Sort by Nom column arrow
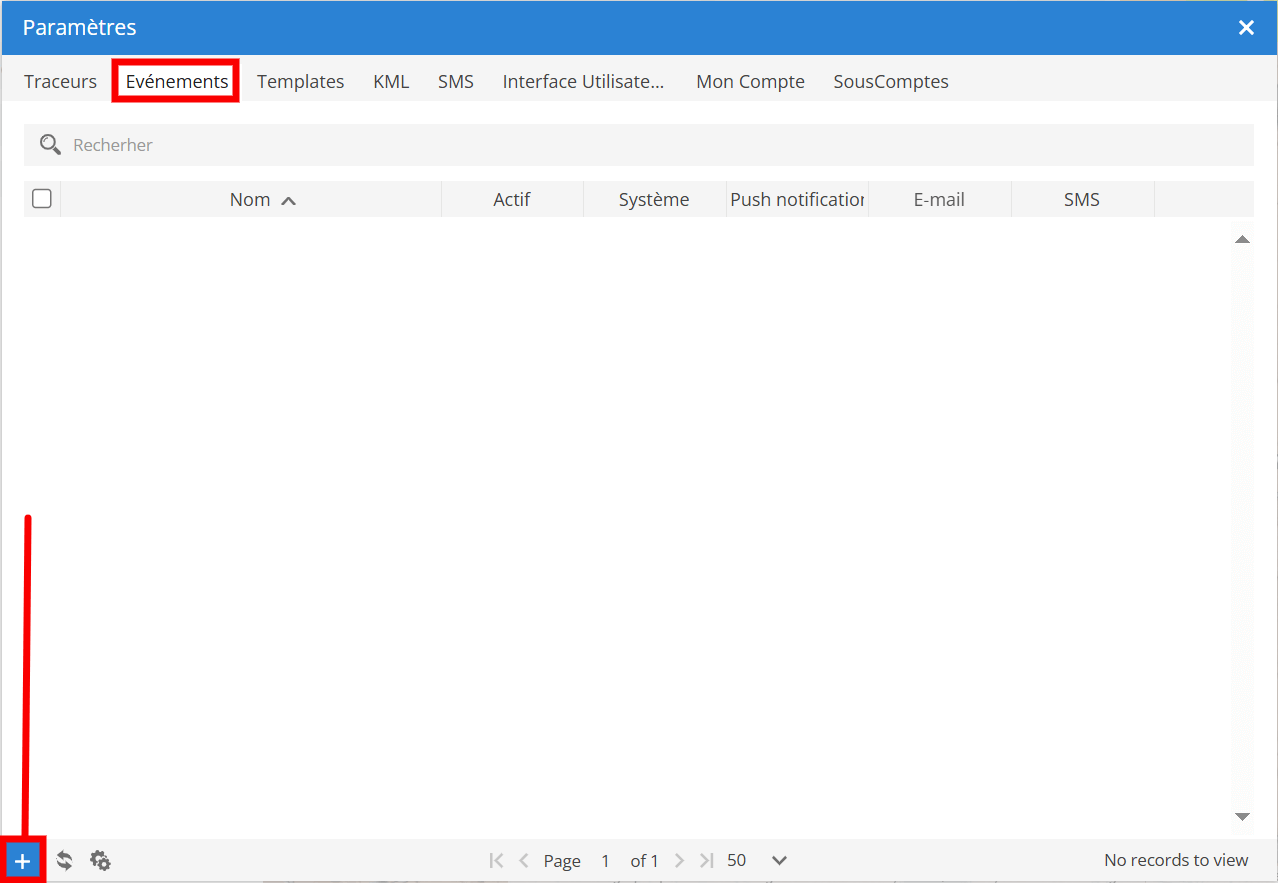Viewport: 1278px width, 883px height. (289, 201)
